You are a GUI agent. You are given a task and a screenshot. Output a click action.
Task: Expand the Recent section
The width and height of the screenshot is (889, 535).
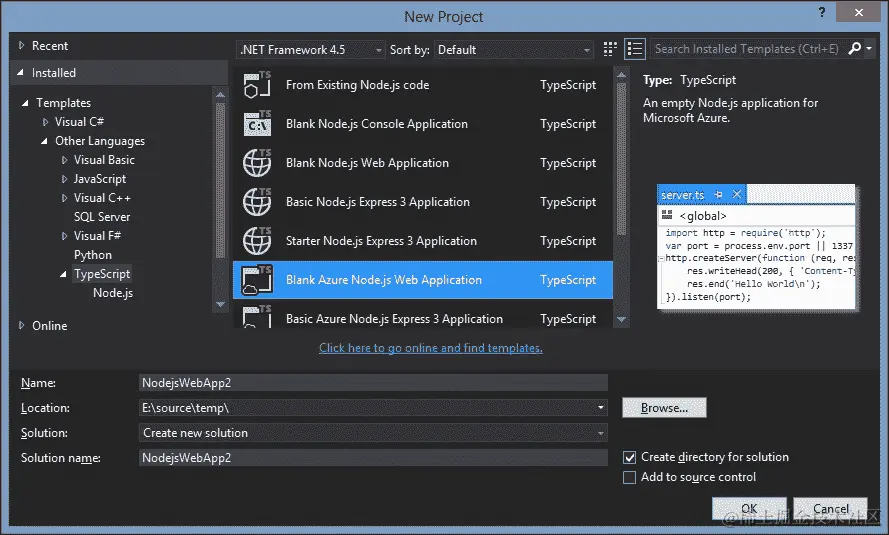coord(22,45)
